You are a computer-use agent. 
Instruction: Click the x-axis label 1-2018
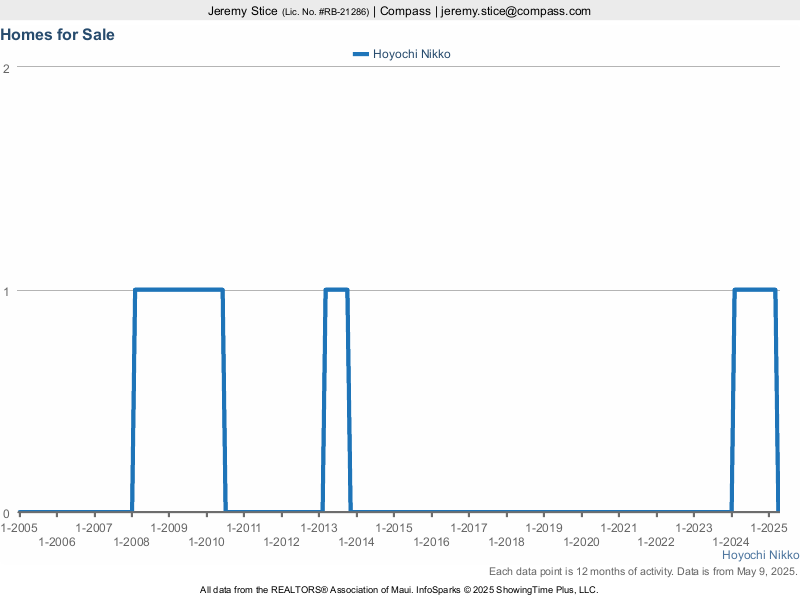507,542
